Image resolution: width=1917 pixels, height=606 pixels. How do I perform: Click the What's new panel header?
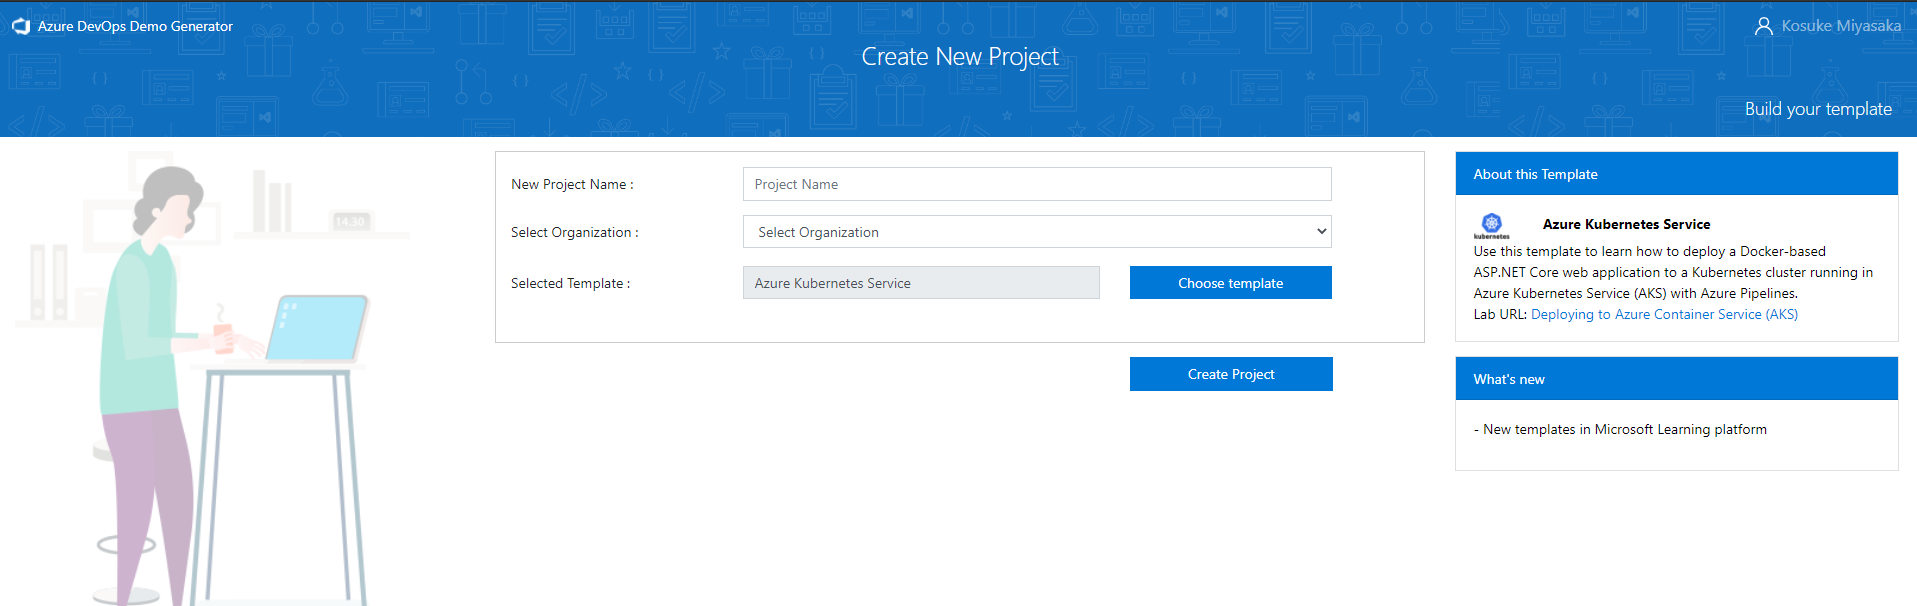[x=1676, y=379]
